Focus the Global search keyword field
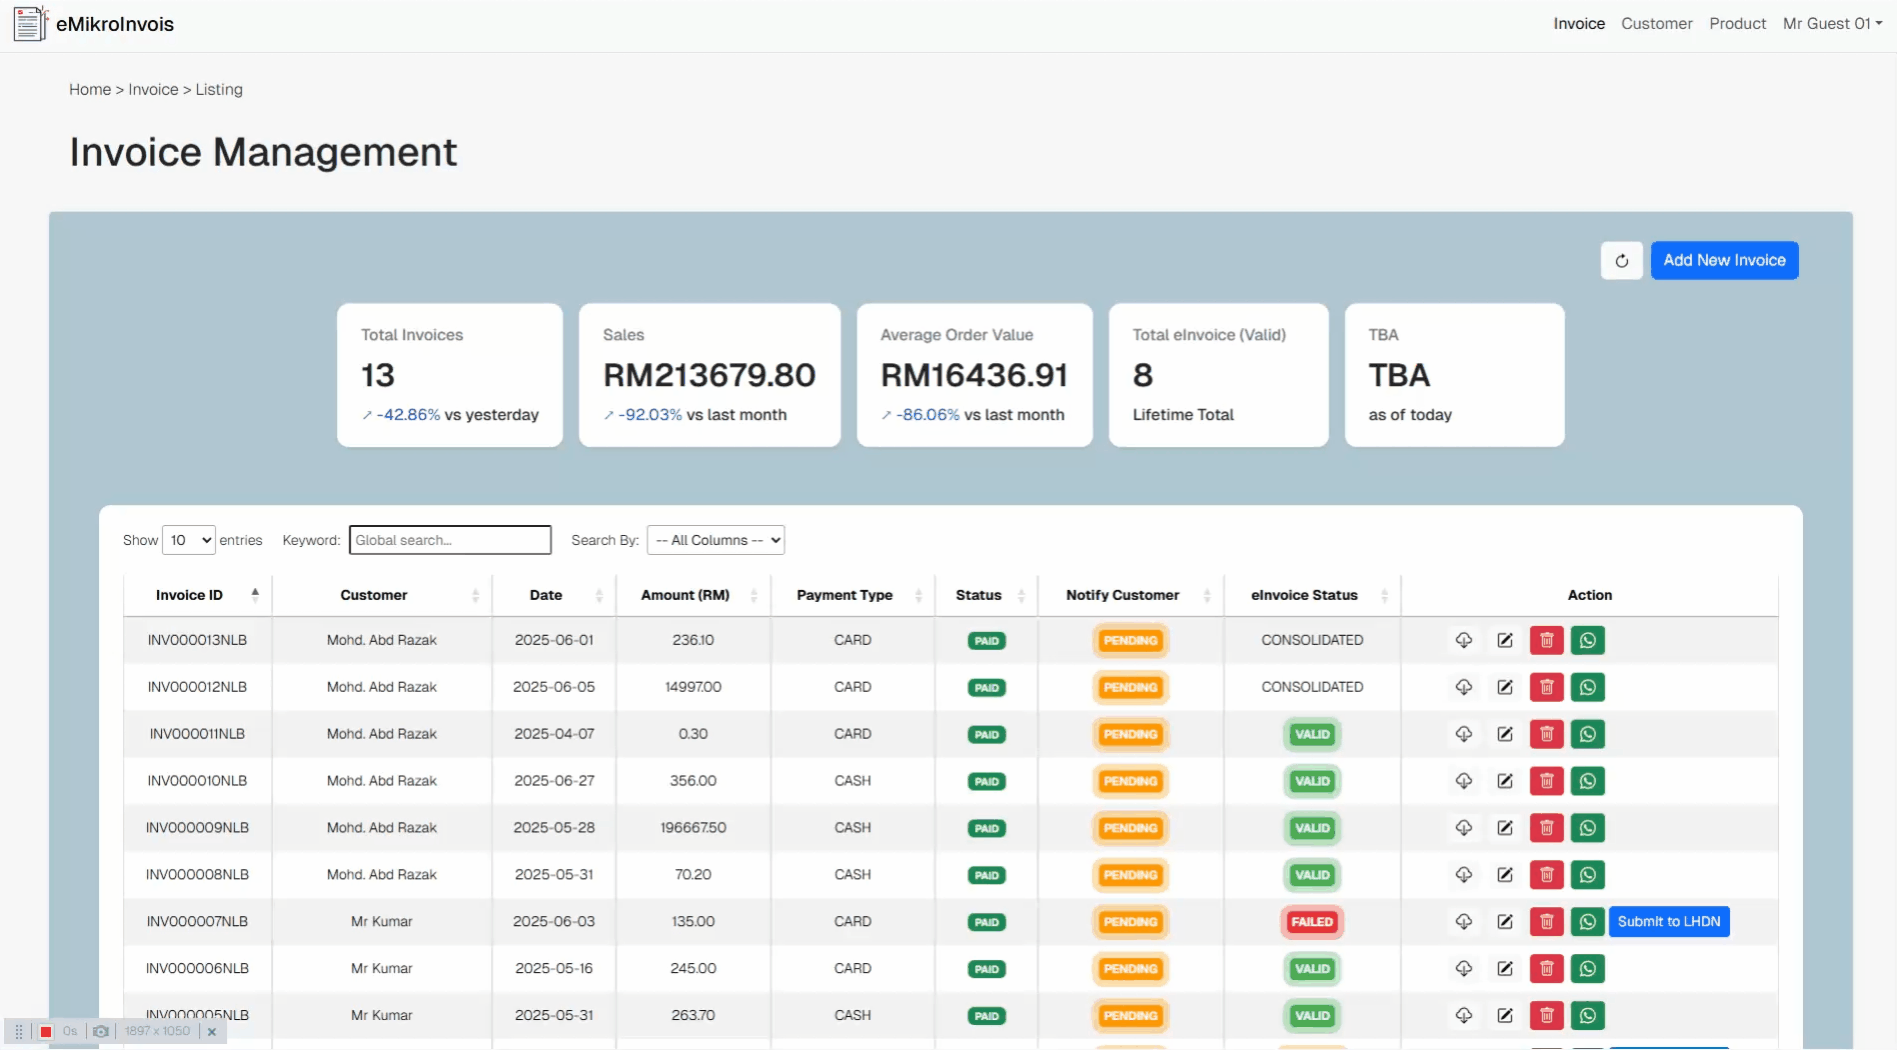1897x1050 pixels. click(x=450, y=540)
